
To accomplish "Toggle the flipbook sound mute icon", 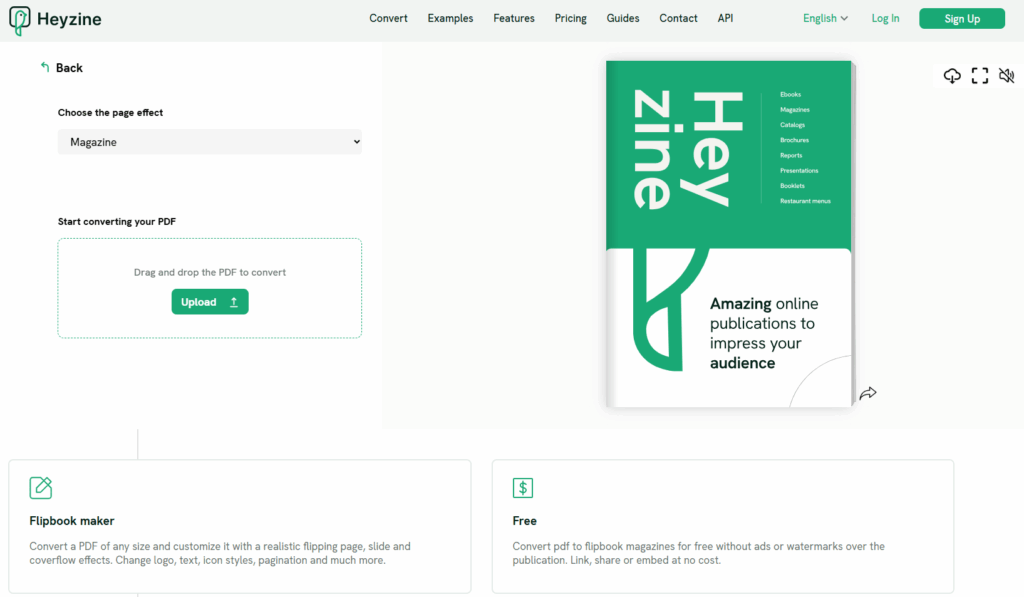I will [1006, 76].
